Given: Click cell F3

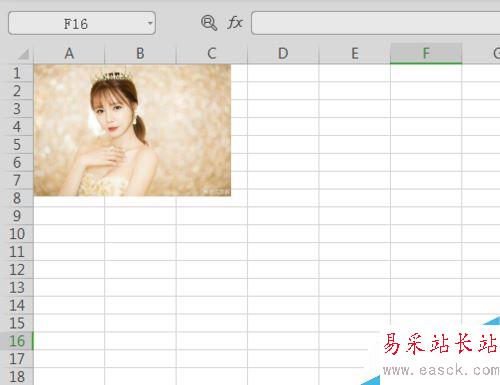Looking at the screenshot, I should (x=426, y=109).
